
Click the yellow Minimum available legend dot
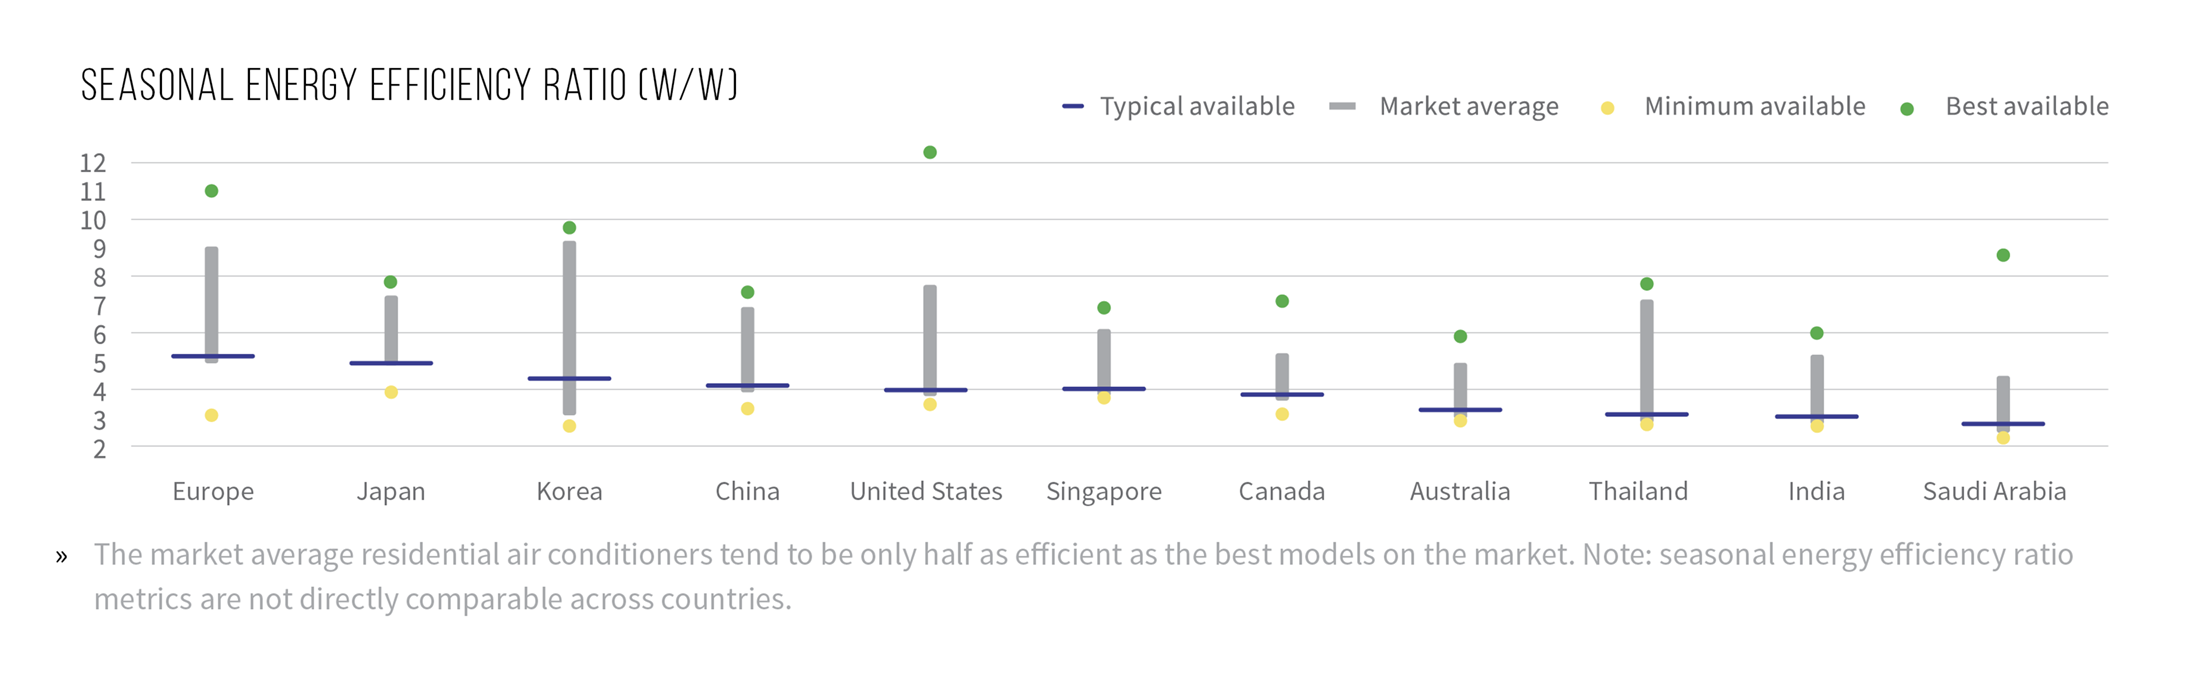click(1607, 108)
